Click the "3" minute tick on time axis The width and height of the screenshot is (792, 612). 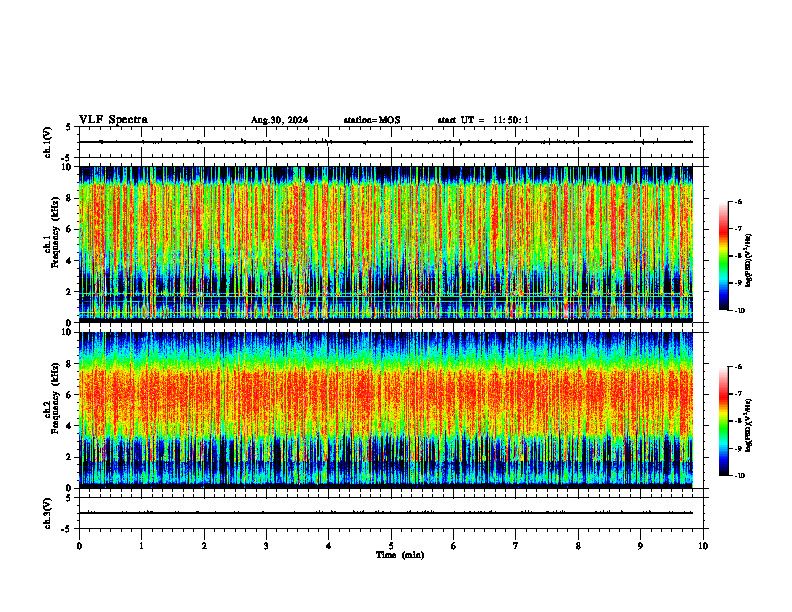266,546
